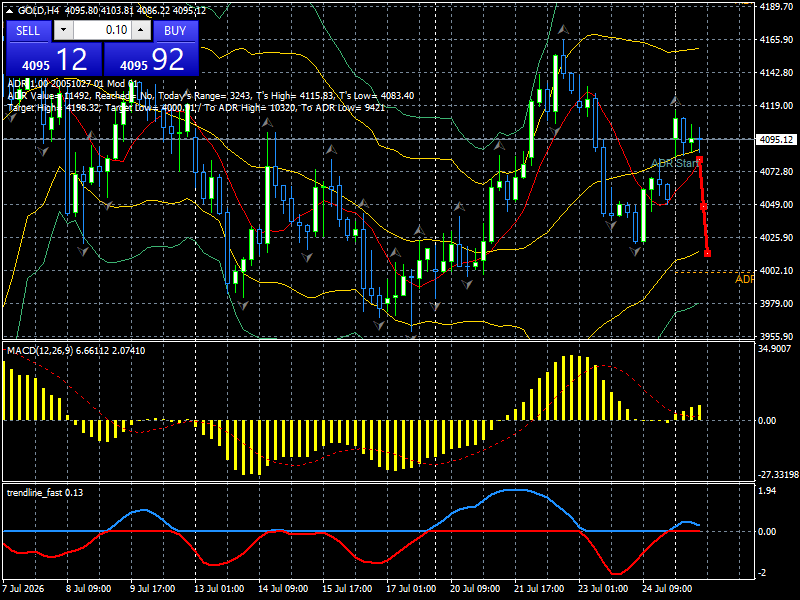
Task: Click the 21 Jul 17:00 time label
Action: [x=539, y=589]
